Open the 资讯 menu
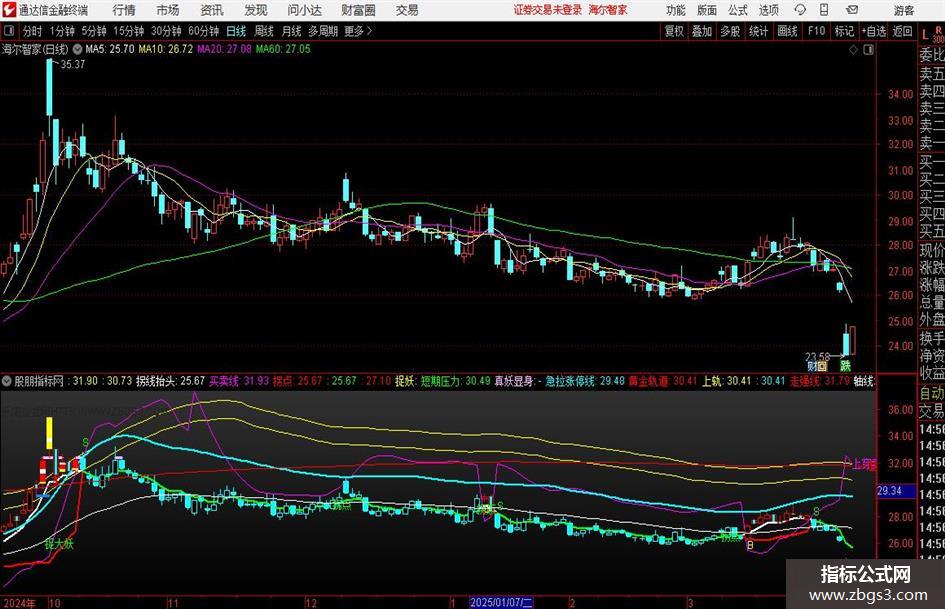 click(212, 10)
